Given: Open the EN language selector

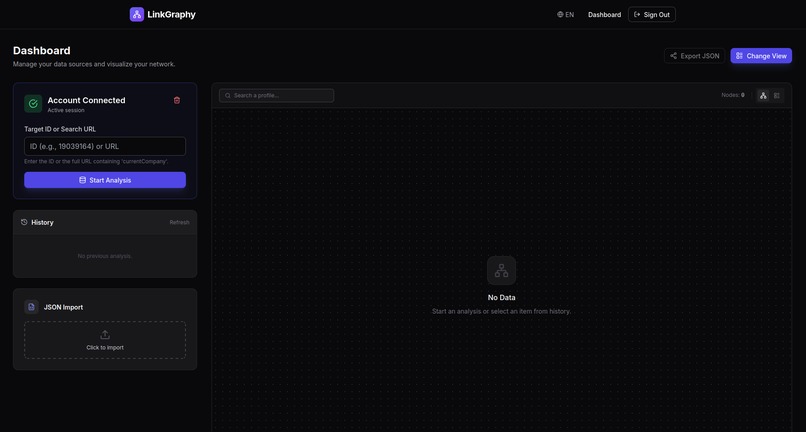Looking at the screenshot, I should [565, 14].
